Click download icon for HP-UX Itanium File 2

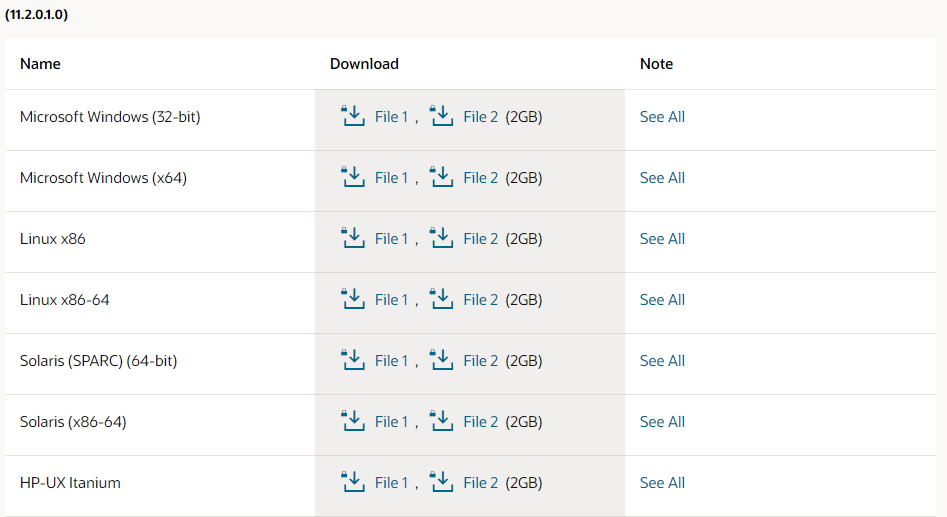point(441,481)
